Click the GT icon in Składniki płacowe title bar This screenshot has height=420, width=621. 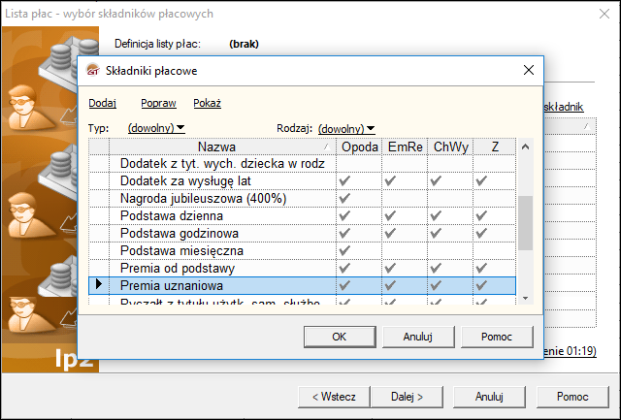click(95, 70)
